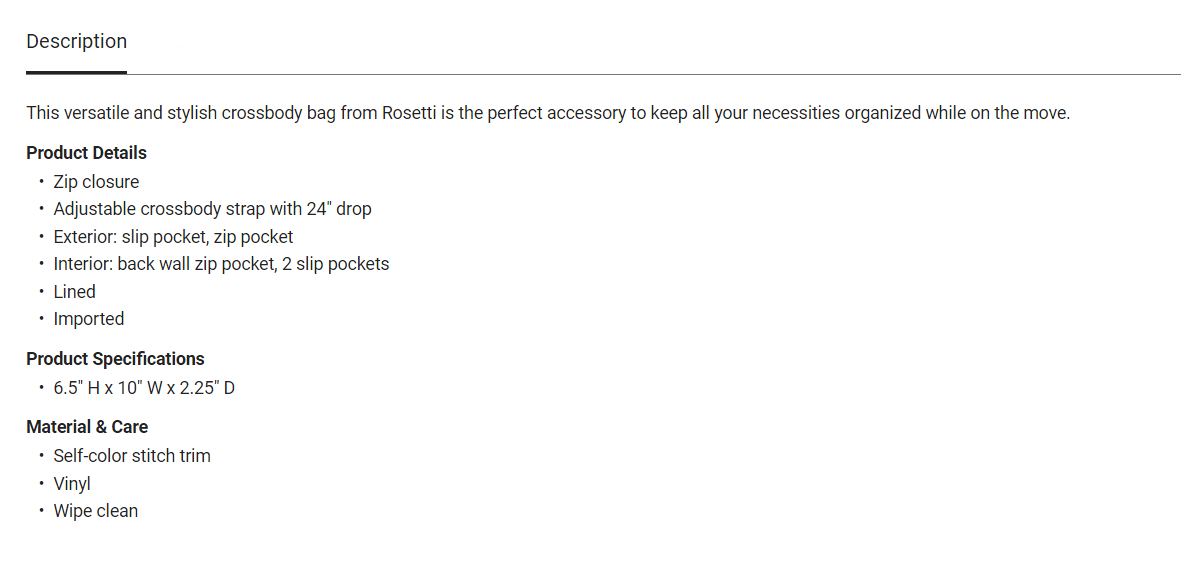Screen dimensions: 1184x566
Task: Click the Vinyl material item
Action: pyautogui.click(x=72, y=484)
